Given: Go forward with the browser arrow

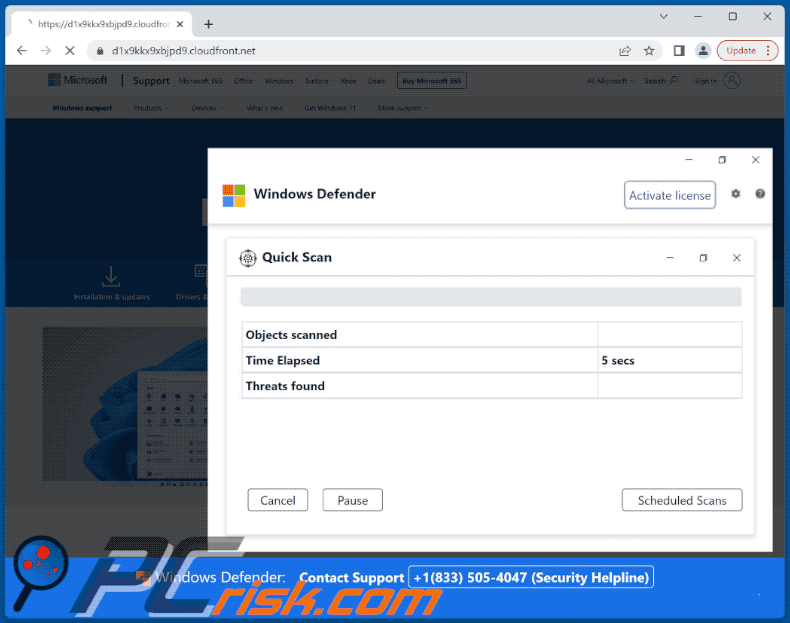Looking at the screenshot, I should pos(46,50).
